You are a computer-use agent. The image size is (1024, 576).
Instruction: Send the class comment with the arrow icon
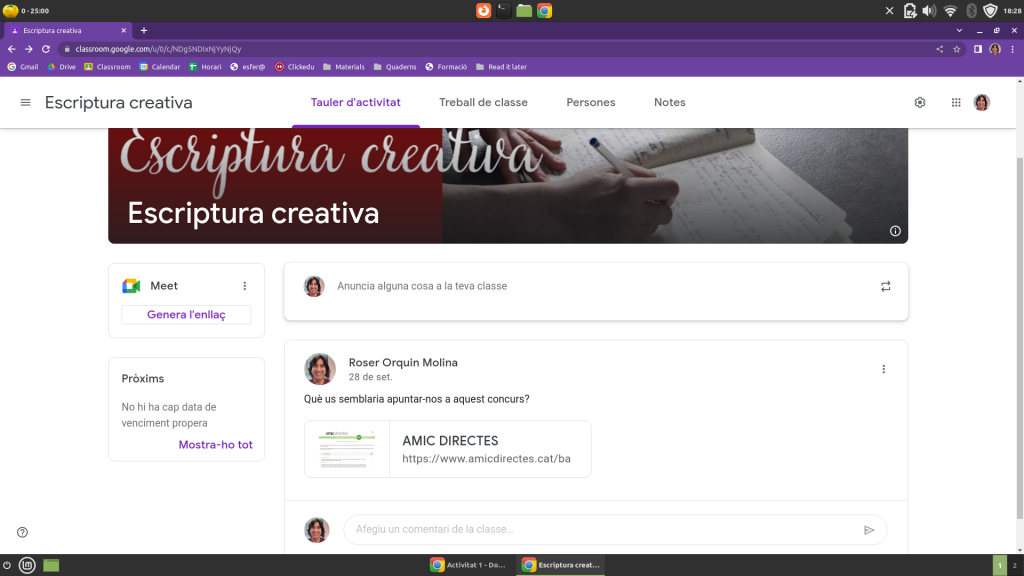tap(870, 530)
